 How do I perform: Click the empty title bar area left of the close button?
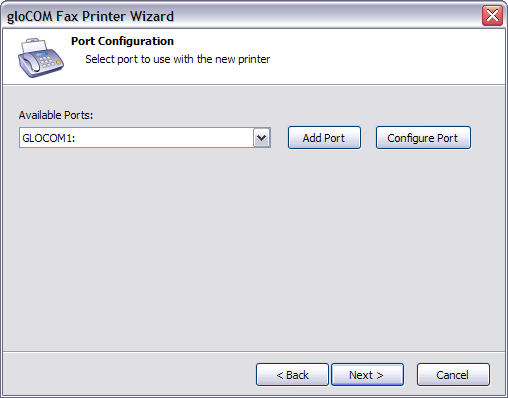tap(327, 16)
